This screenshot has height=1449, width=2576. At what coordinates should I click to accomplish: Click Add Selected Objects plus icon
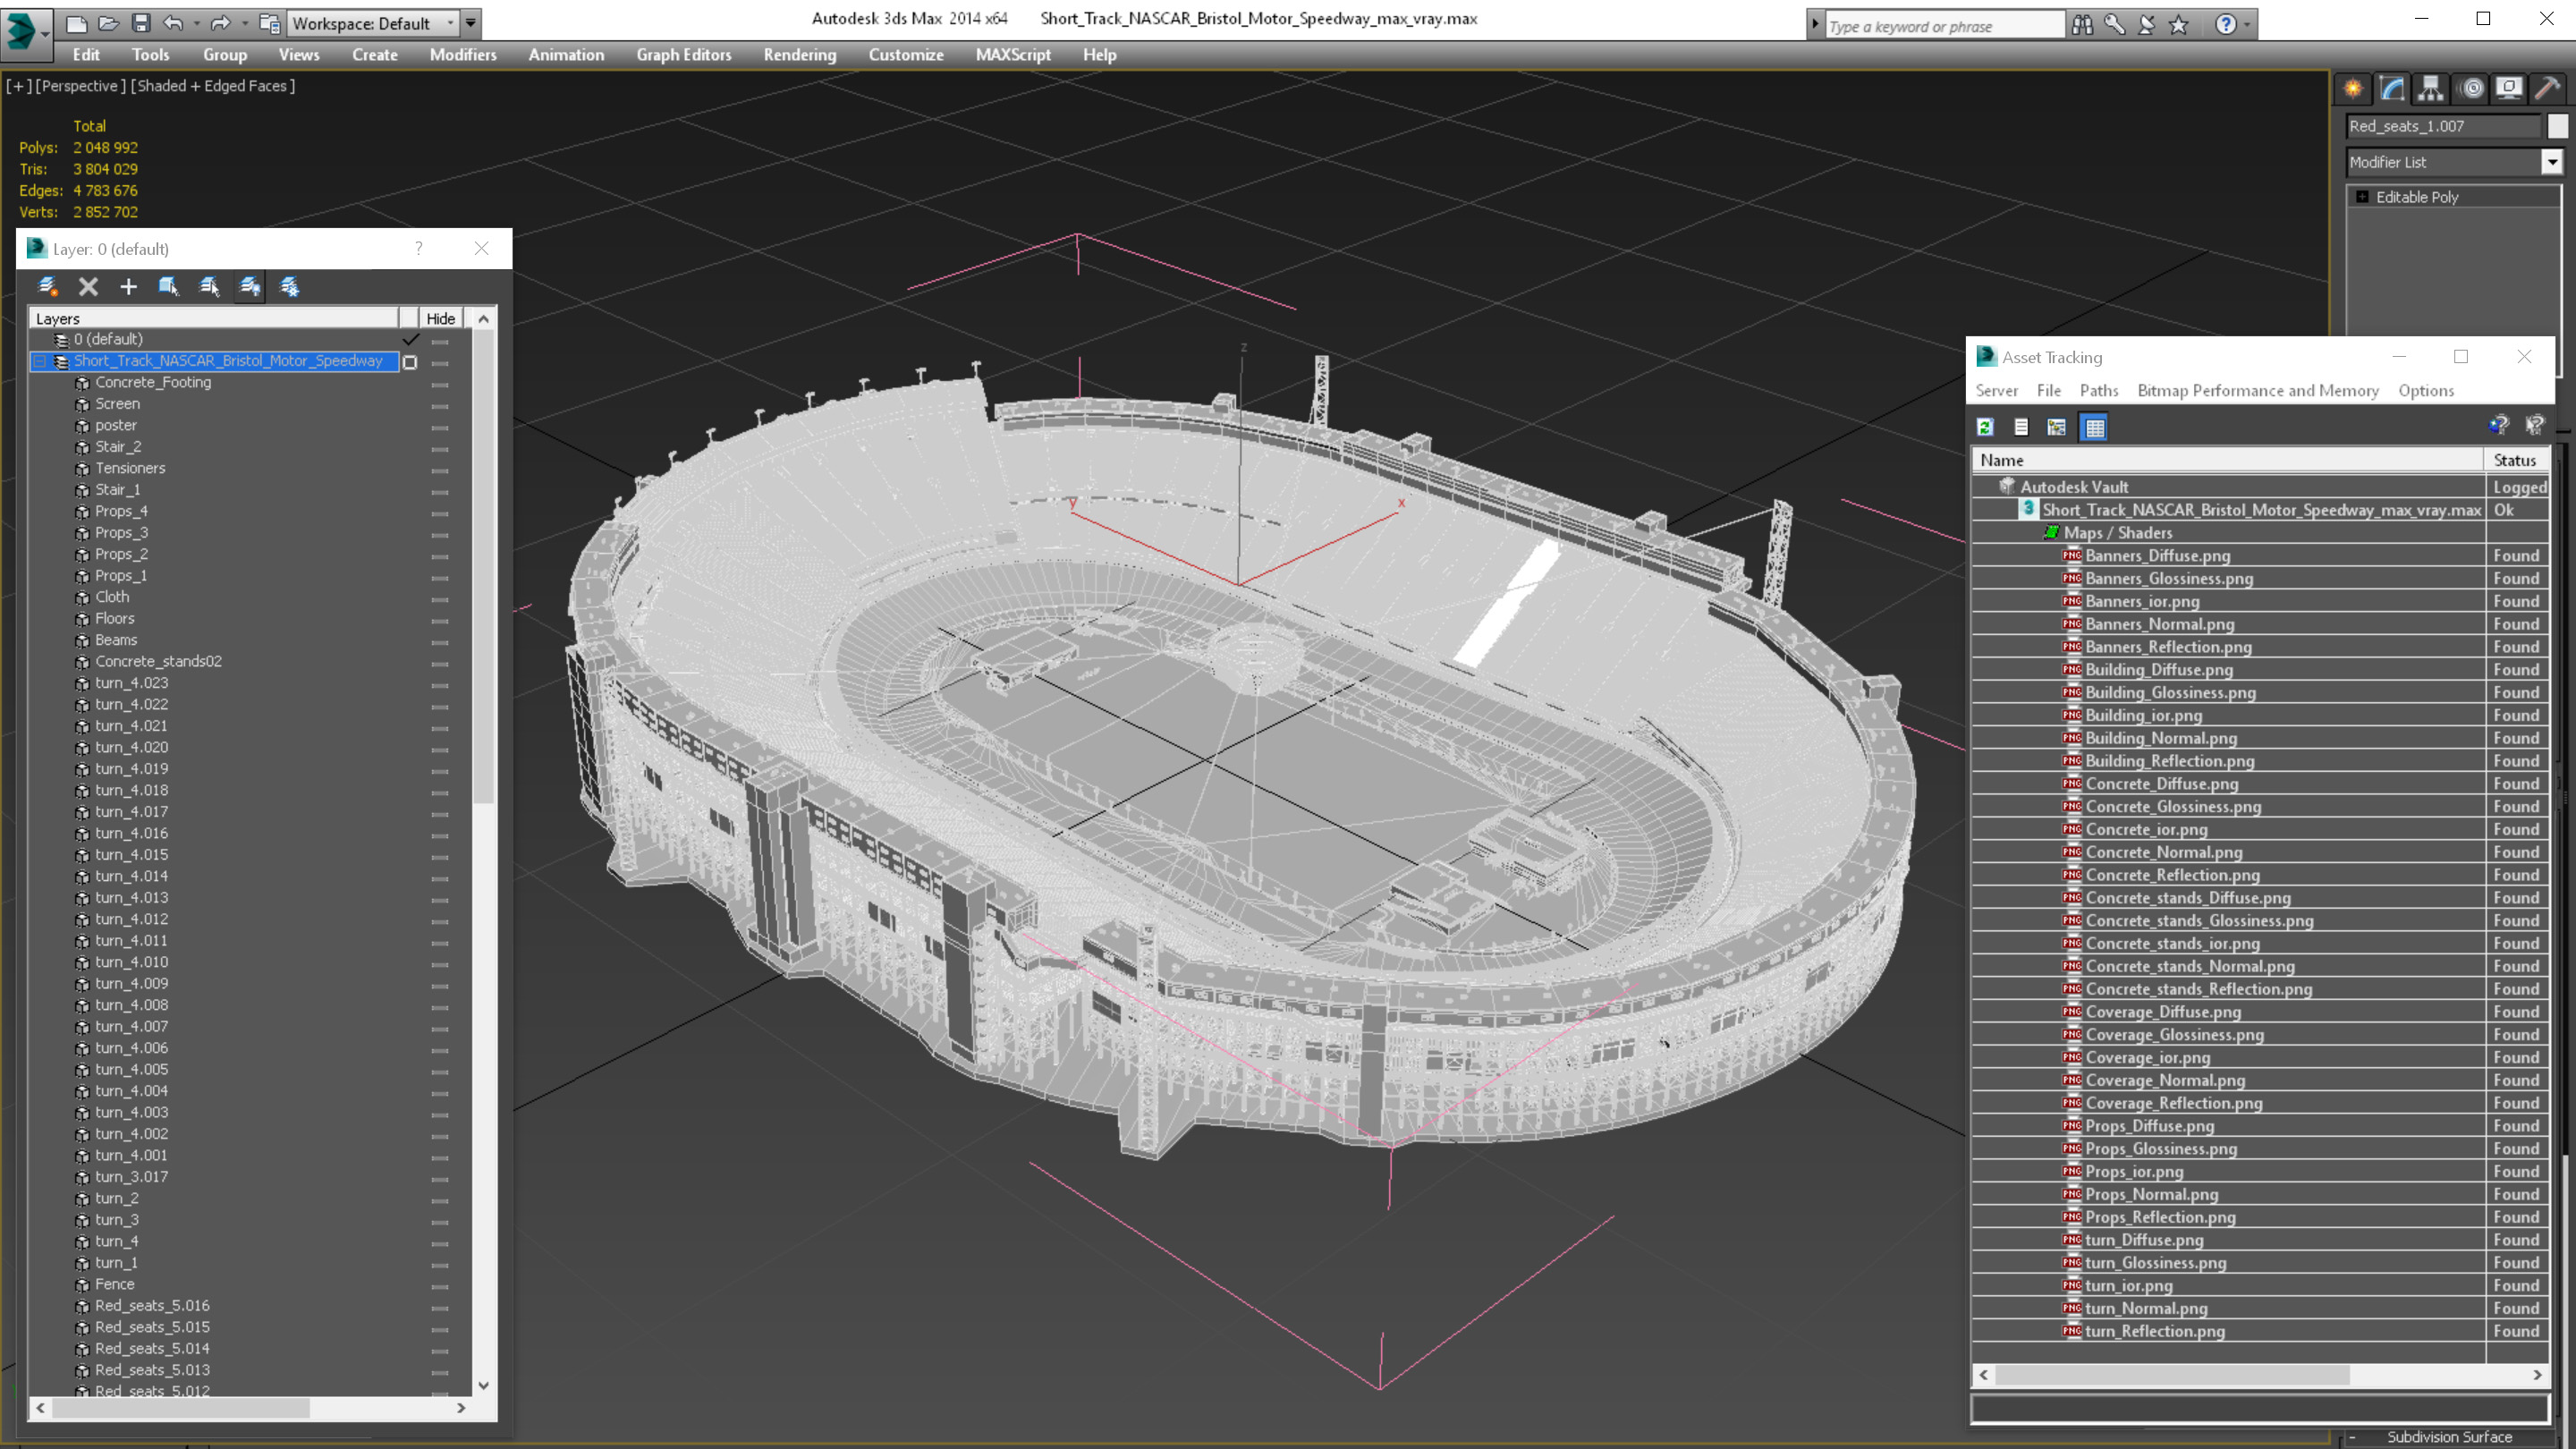(x=128, y=287)
